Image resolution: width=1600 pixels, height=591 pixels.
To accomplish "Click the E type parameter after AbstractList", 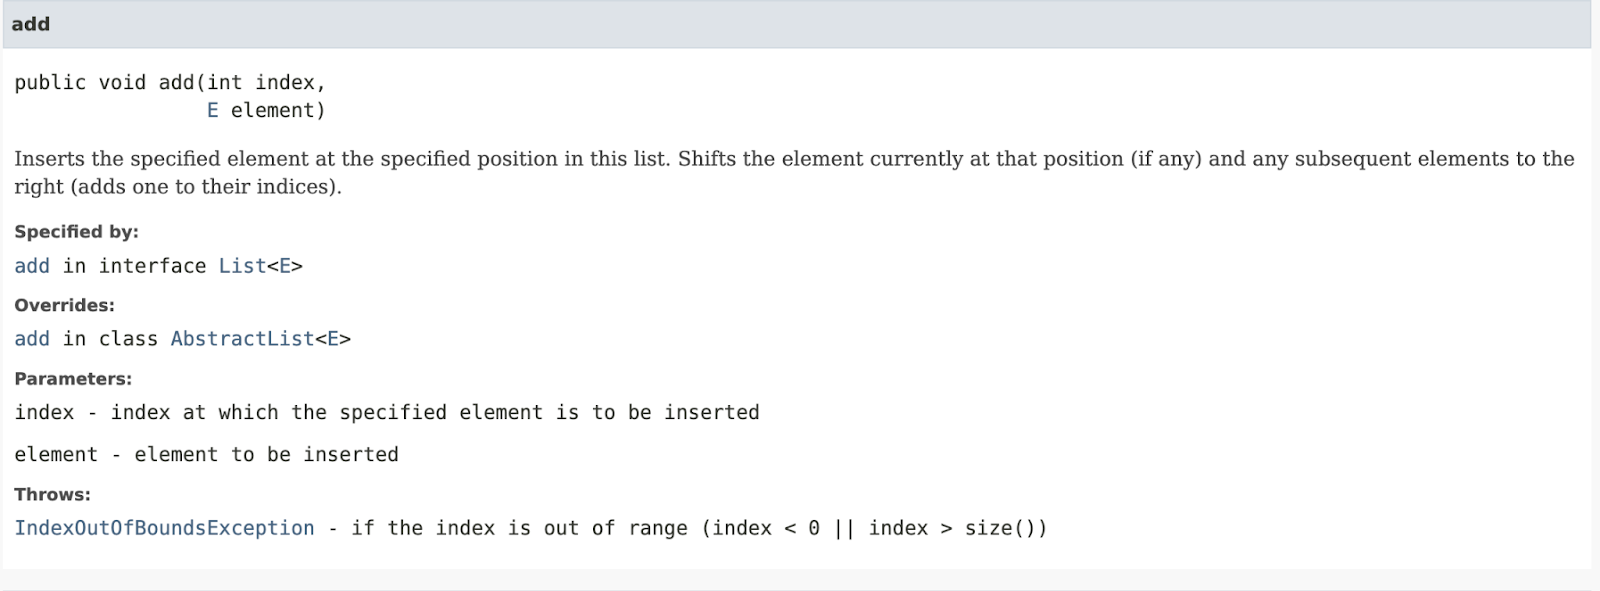I will (x=333, y=339).
